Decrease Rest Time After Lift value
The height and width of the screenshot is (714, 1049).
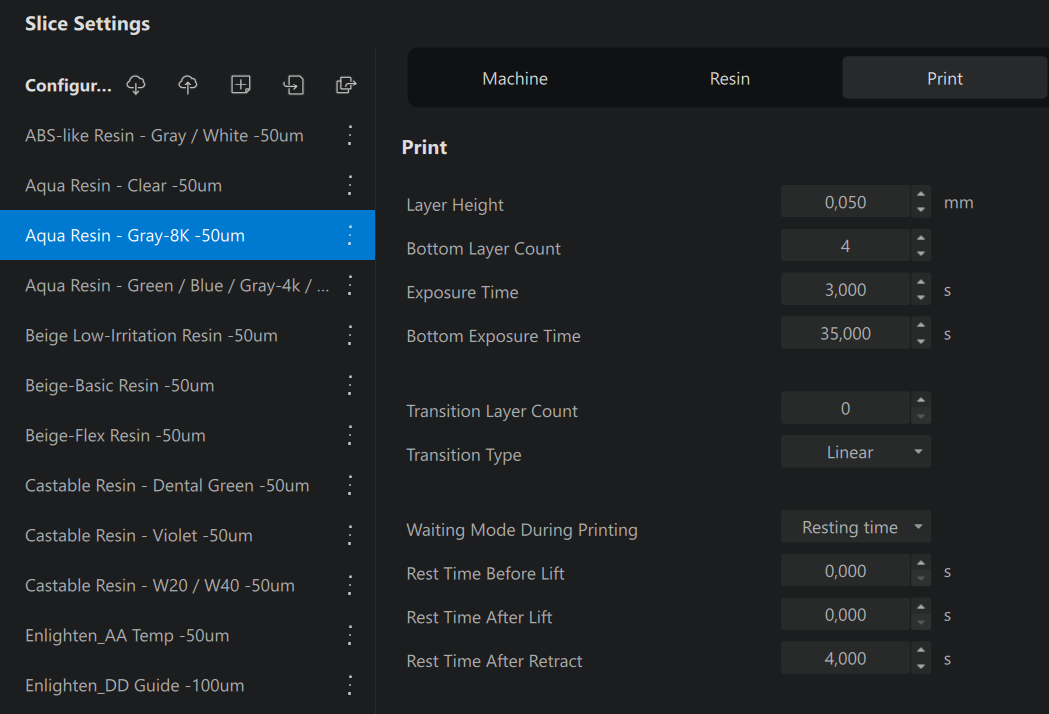click(921, 623)
